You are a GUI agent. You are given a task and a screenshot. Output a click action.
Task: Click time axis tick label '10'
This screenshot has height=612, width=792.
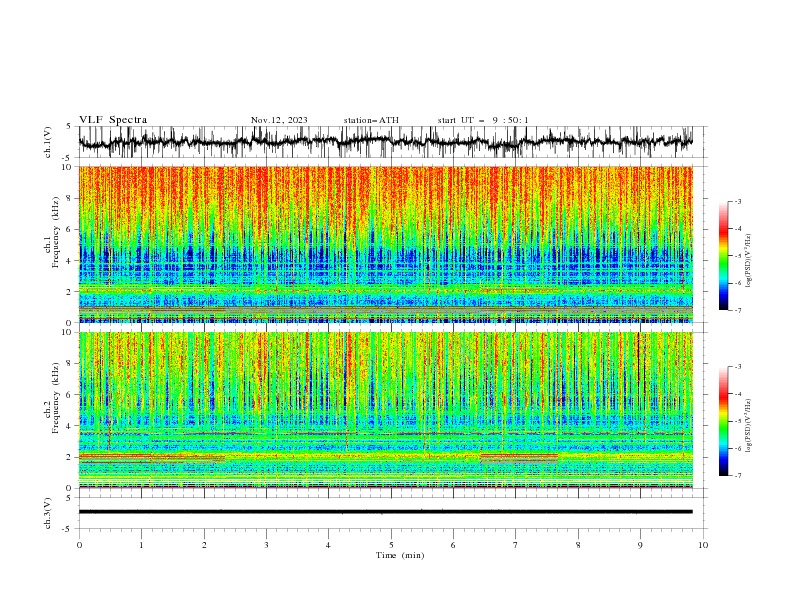coord(703,545)
